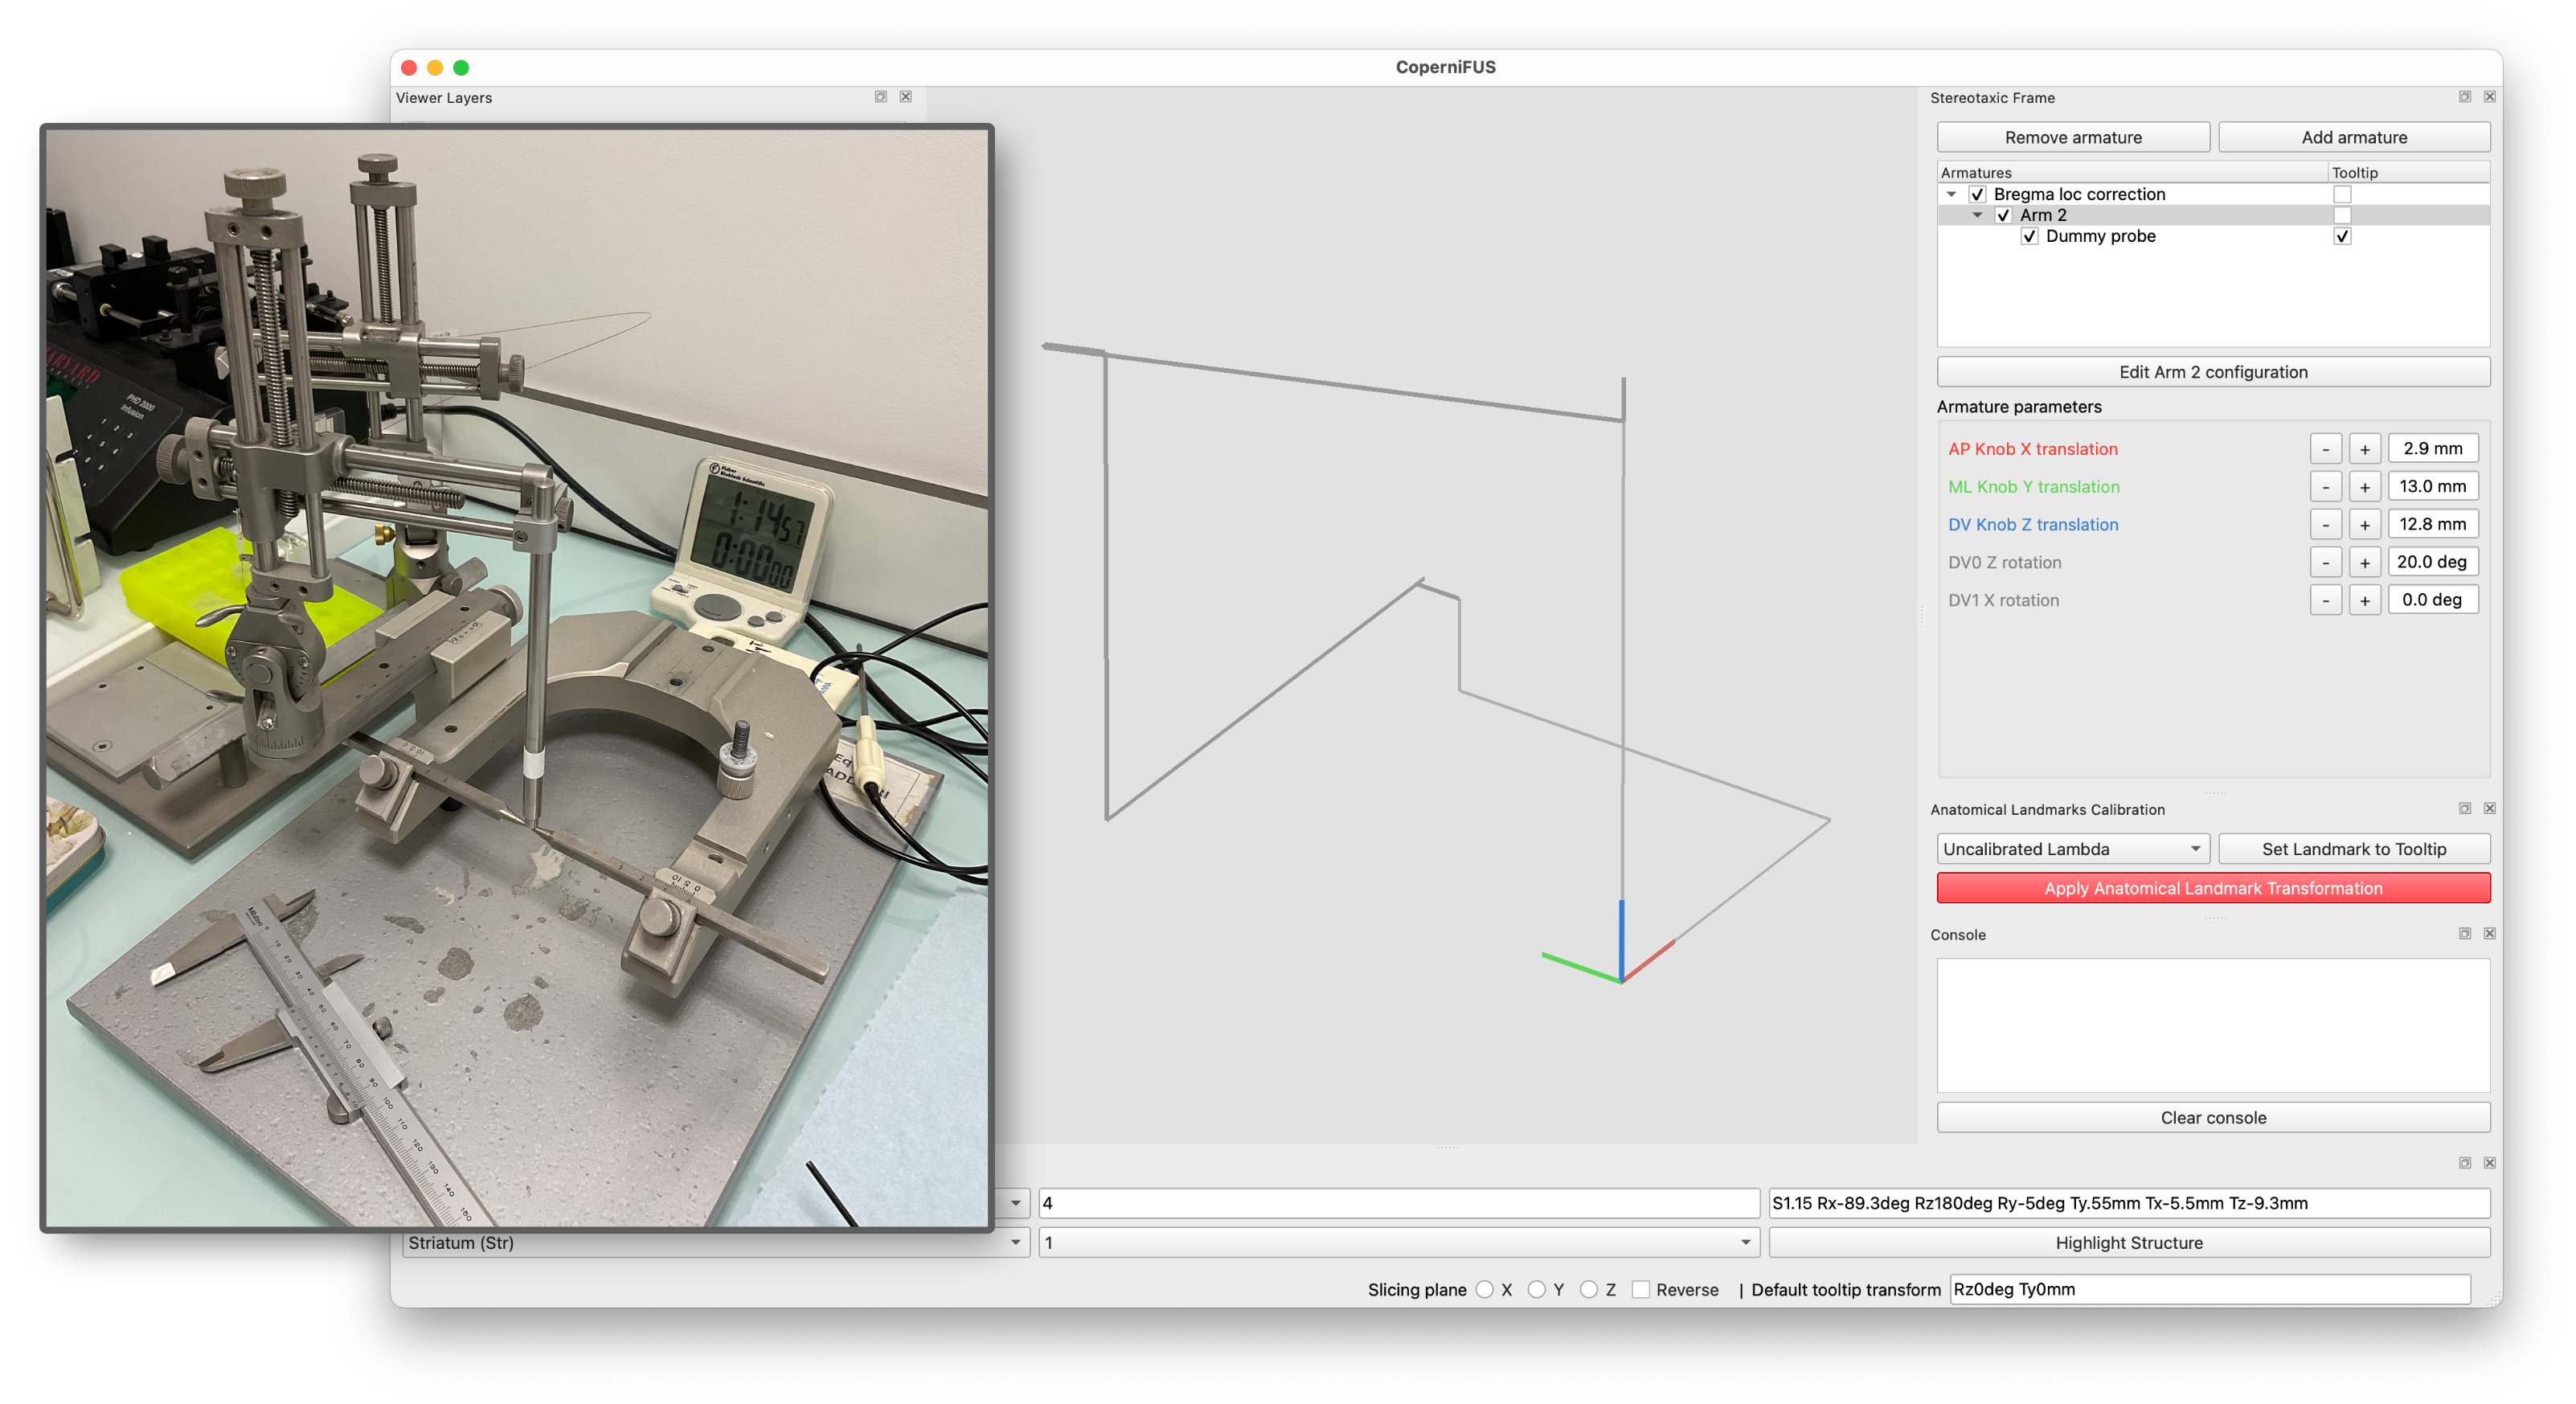Uncheck Dummy probe visibility checkbox

coord(2029,236)
